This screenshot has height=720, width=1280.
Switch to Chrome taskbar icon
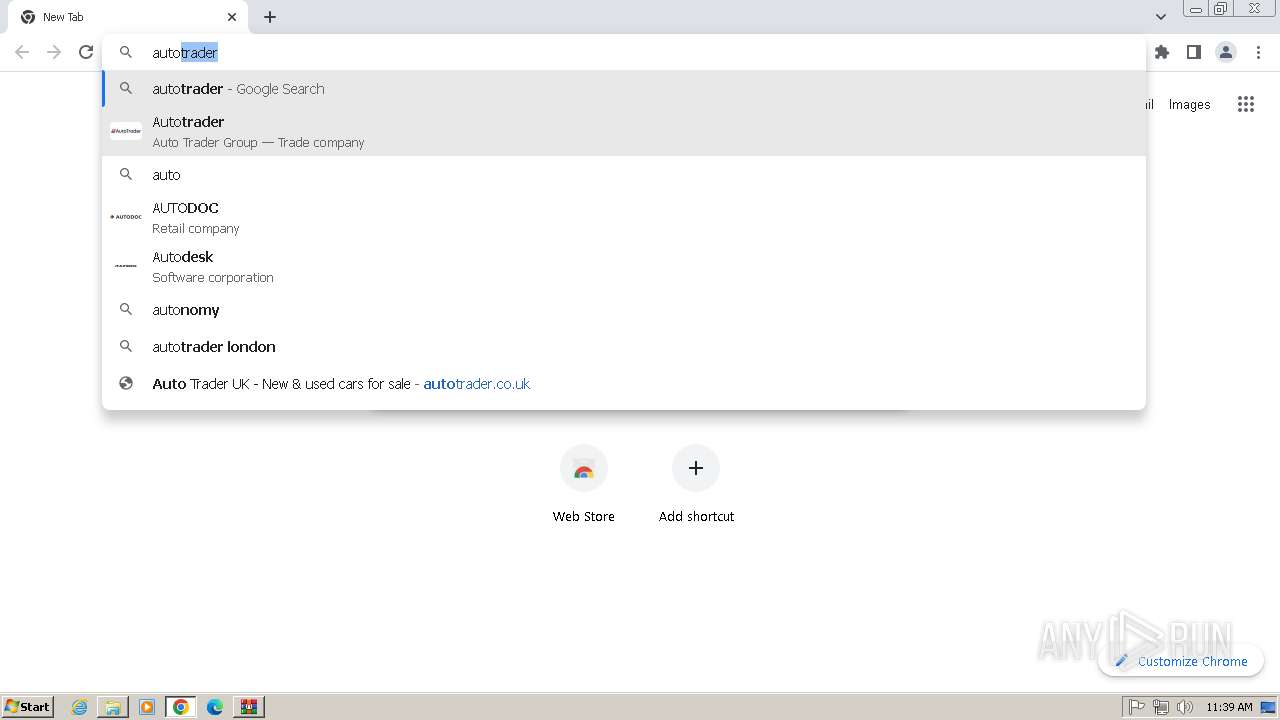click(x=181, y=707)
